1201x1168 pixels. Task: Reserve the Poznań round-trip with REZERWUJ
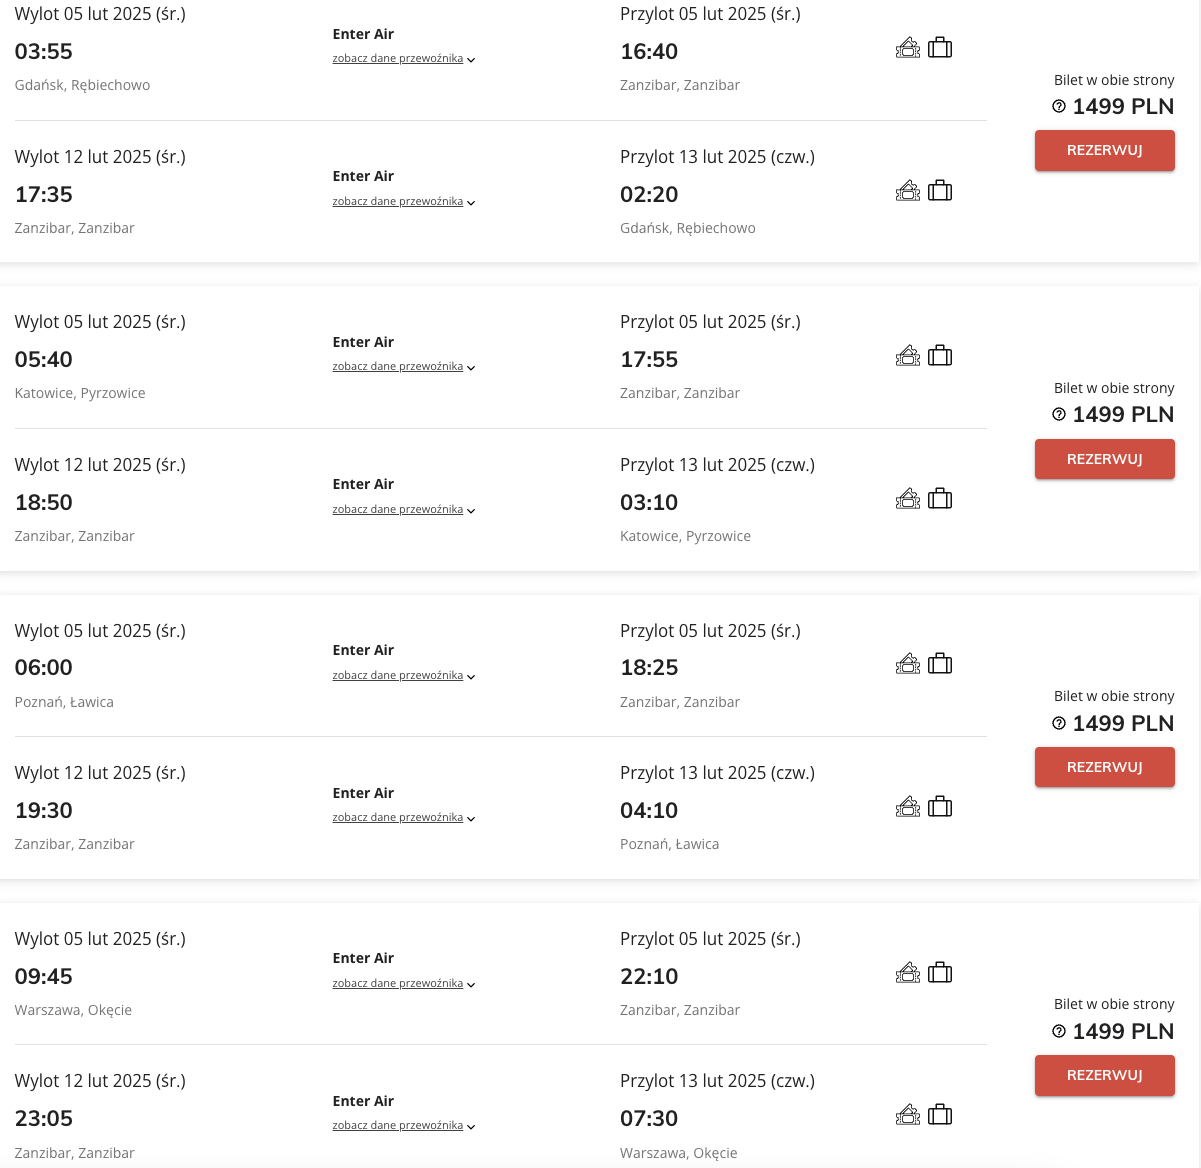[1105, 767]
